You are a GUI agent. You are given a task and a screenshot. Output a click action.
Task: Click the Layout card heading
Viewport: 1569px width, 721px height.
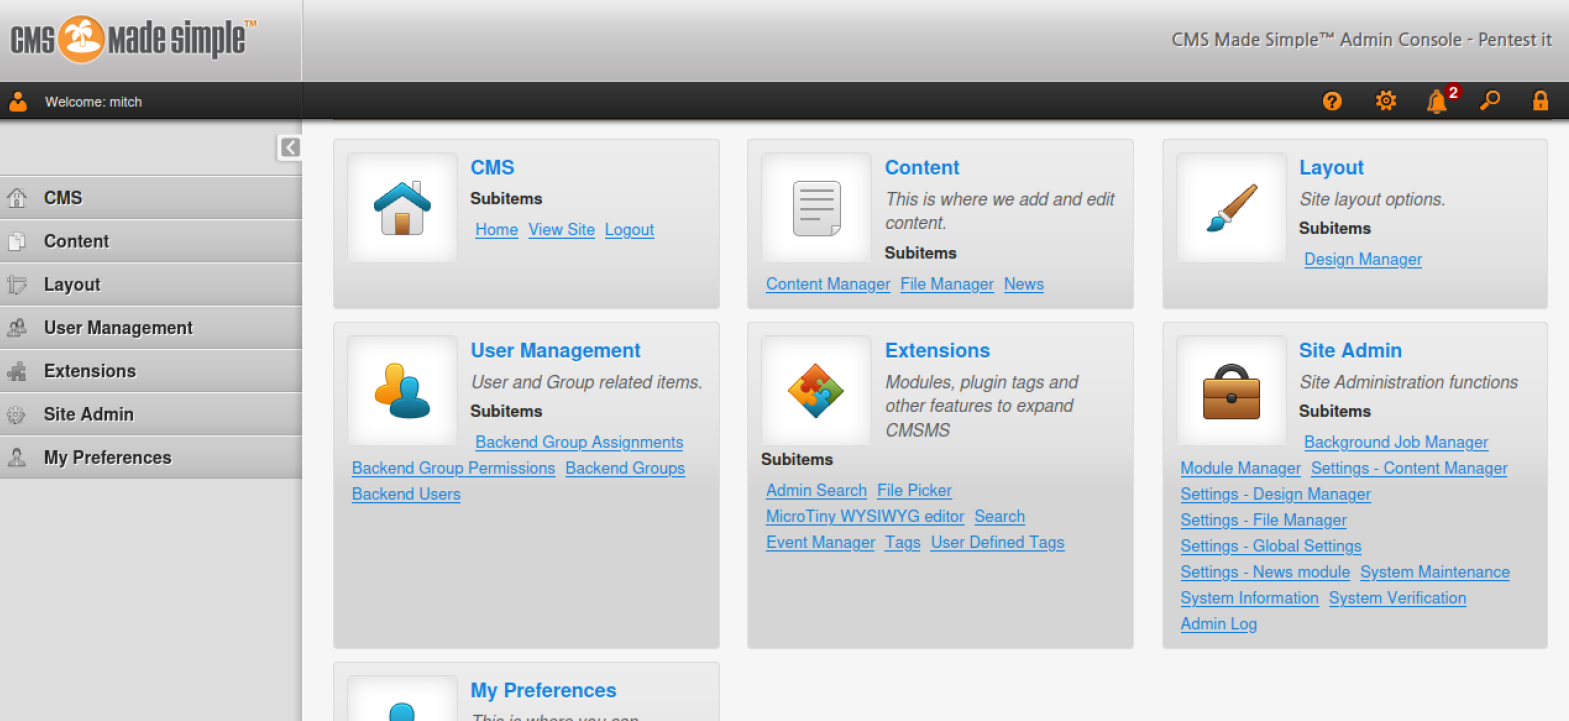(x=1331, y=168)
